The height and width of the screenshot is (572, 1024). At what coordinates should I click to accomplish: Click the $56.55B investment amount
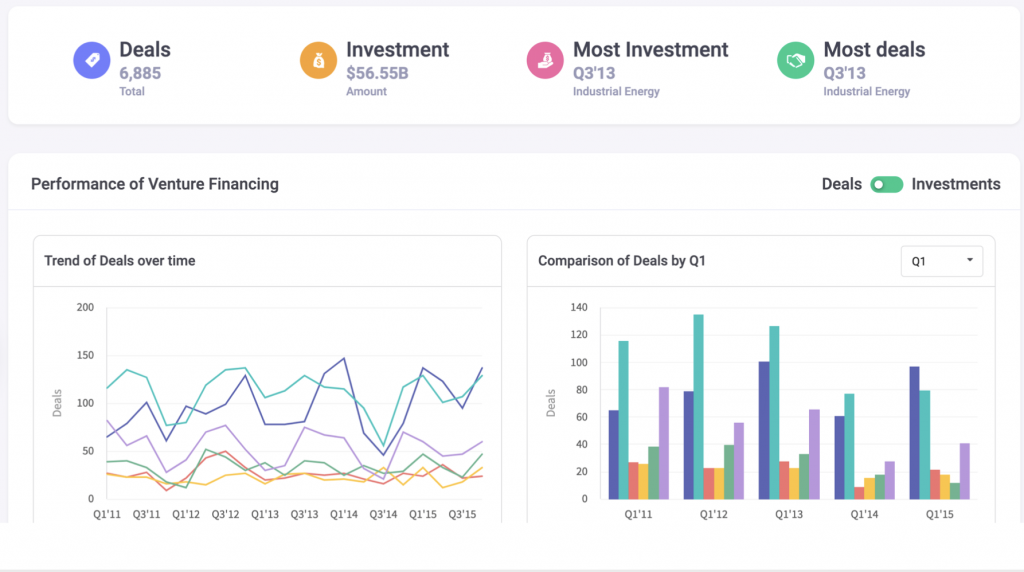[377, 73]
